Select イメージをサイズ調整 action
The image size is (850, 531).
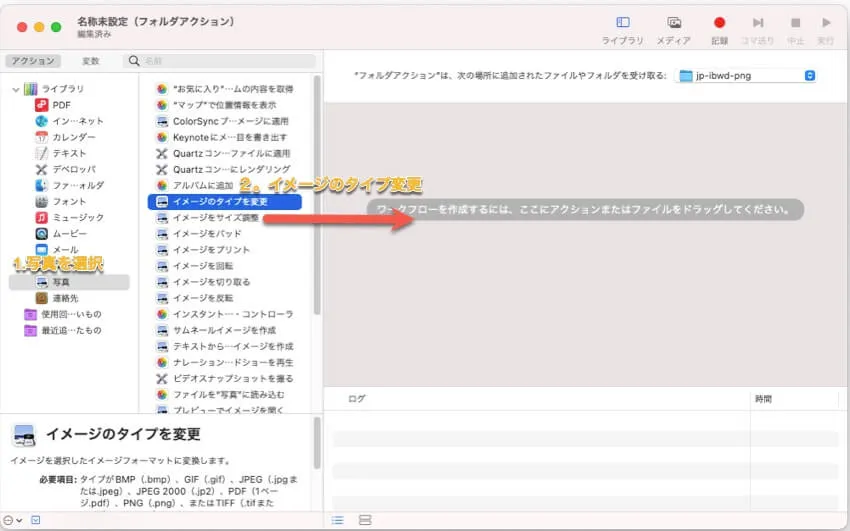[x=207, y=218]
